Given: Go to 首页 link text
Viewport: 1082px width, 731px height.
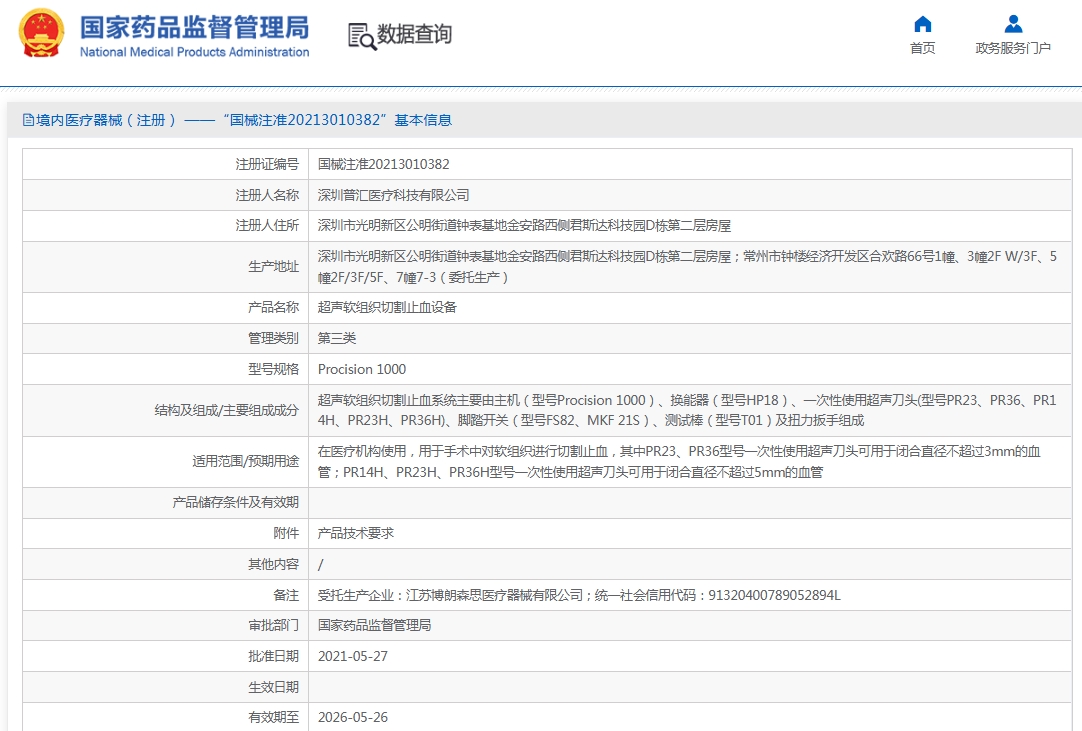Looking at the screenshot, I should [923, 48].
